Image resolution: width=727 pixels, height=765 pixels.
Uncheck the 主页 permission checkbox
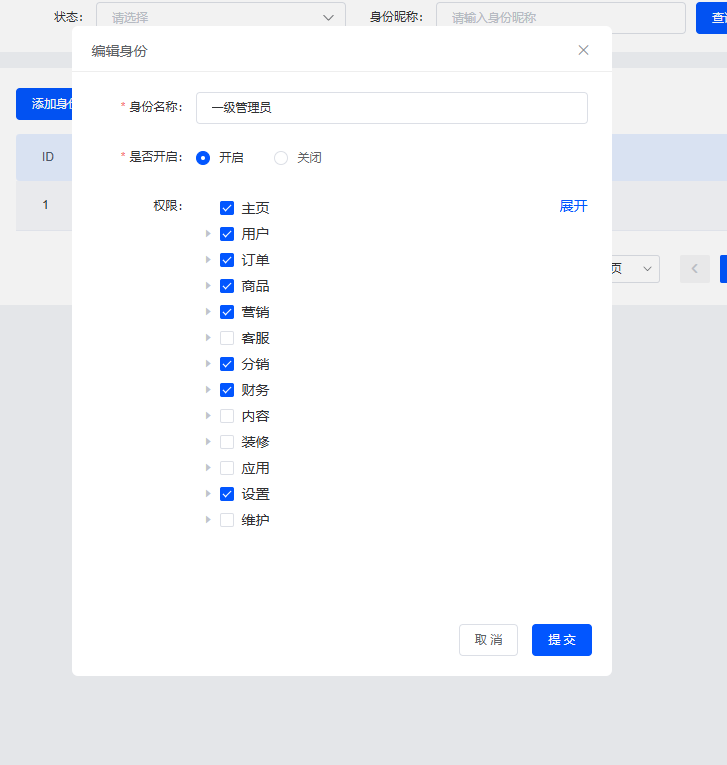click(227, 208)
